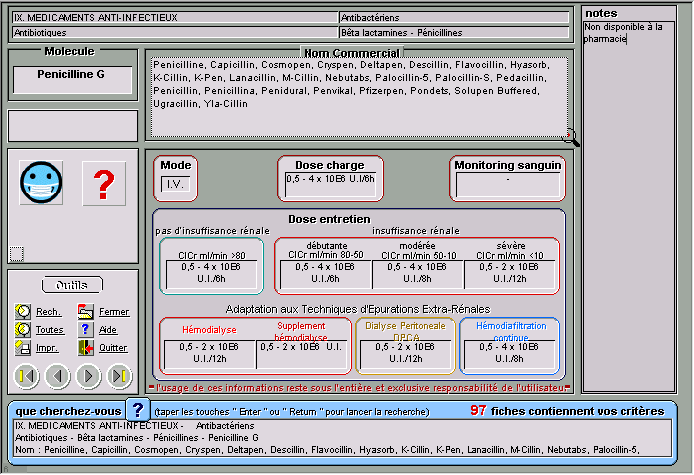Go to the next record
Viewport: 694px width, 475px height.
click(x=89, y=376)
